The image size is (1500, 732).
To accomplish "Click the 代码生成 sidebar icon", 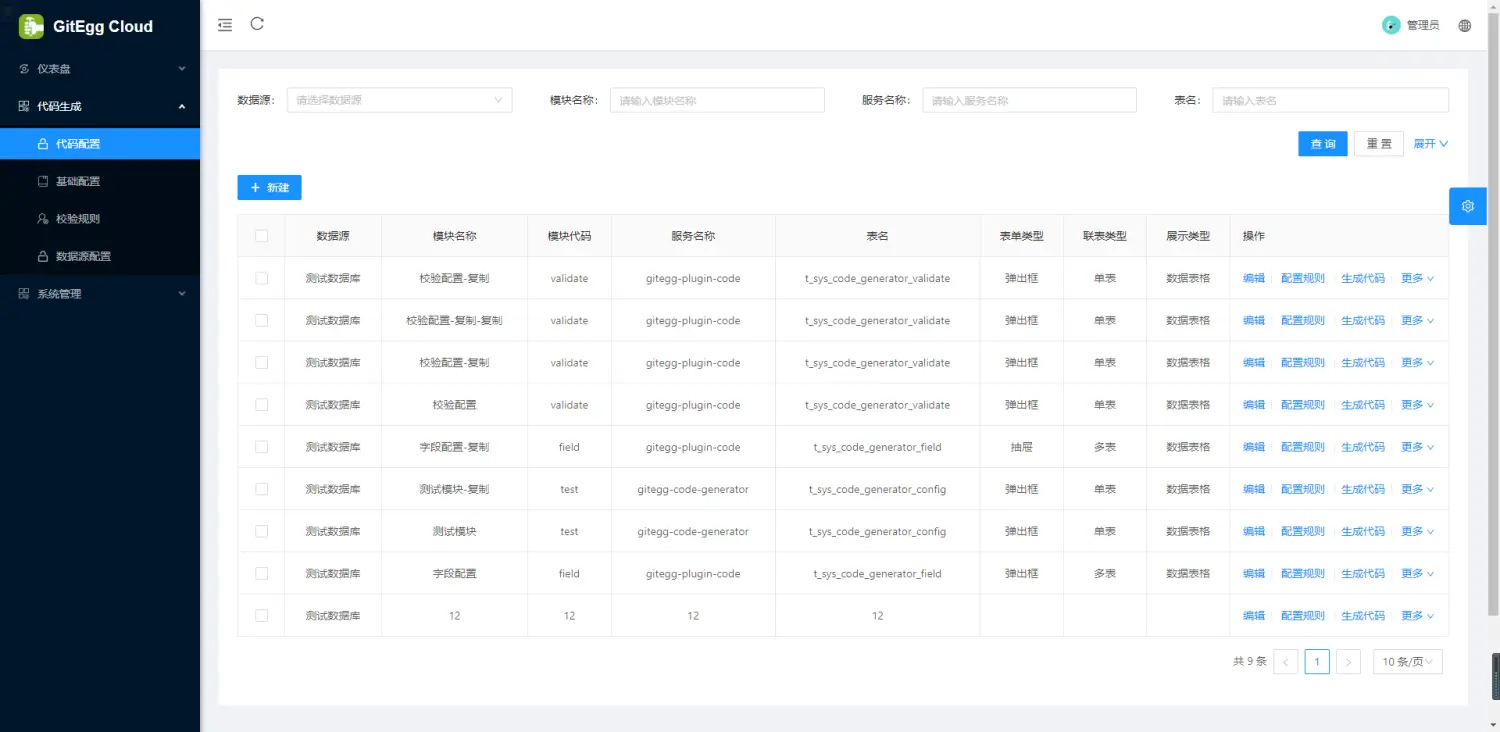I will (21, 106).
